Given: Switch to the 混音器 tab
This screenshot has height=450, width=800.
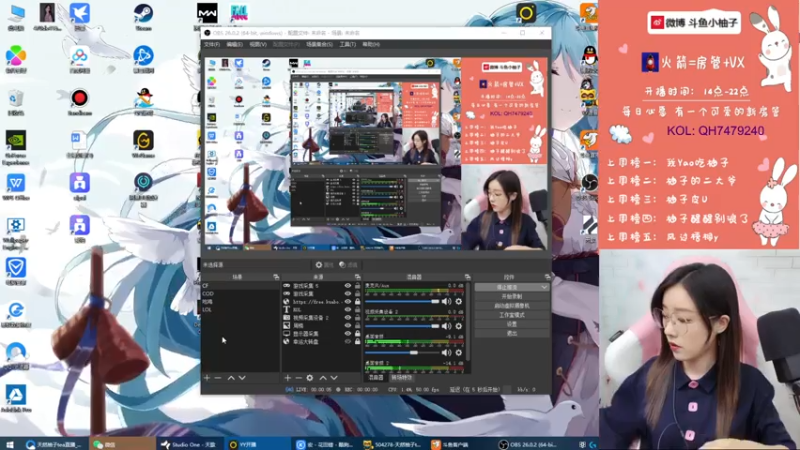Looking at the screenshot, I should tap(376, 378).
